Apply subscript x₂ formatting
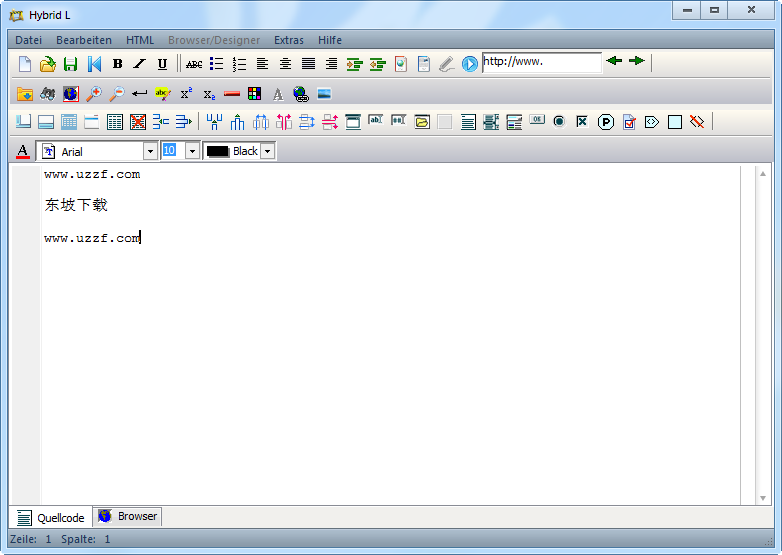 click(x=209, y=94)
